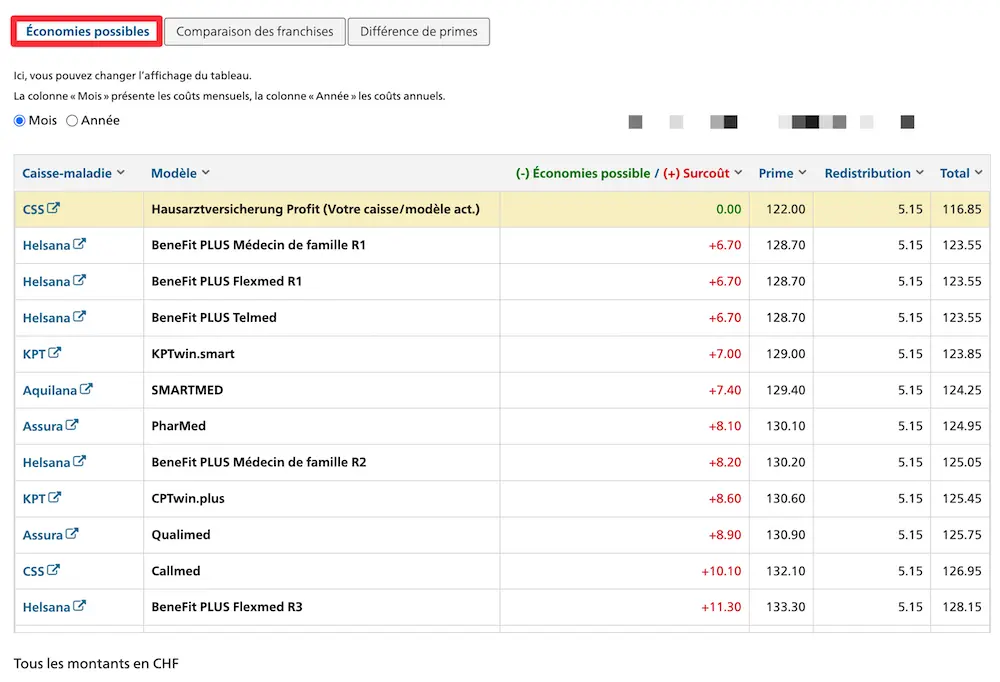Open the Modèle column sort dropdown
Viewport: 1000px width, 682px height.
tap(206, 173)
